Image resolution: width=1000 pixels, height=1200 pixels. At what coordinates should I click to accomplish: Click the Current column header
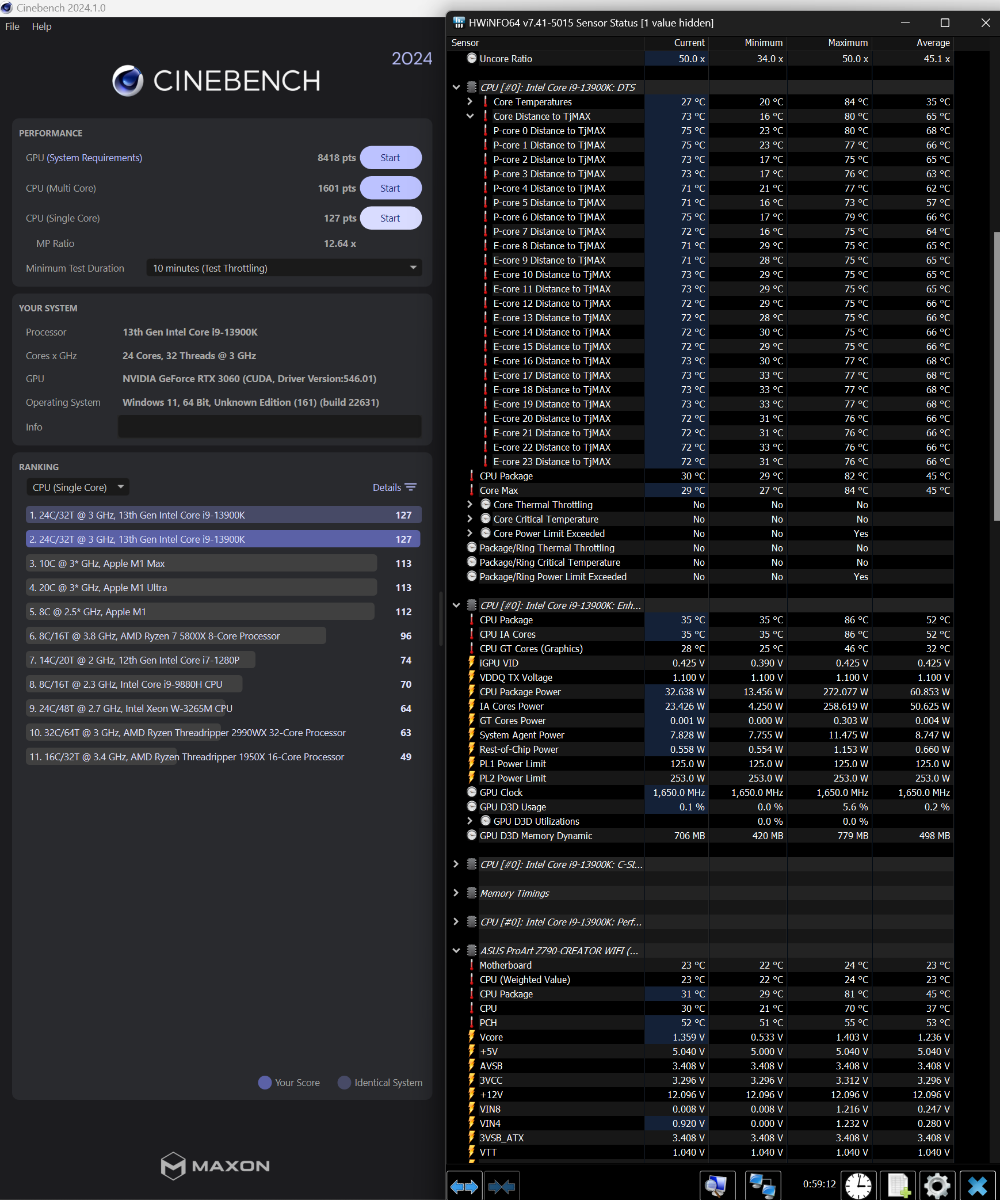coord(677,43)
